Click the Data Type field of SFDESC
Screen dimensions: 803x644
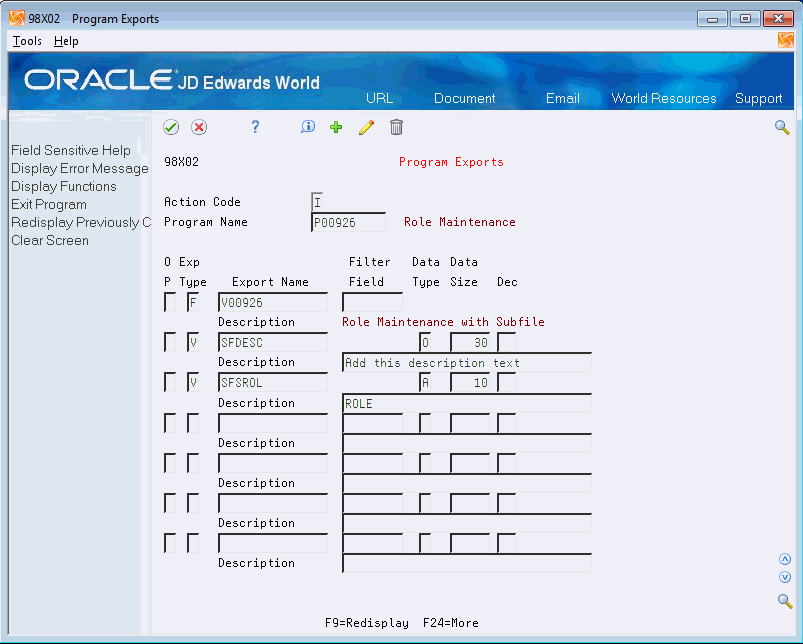pos(425,342)
